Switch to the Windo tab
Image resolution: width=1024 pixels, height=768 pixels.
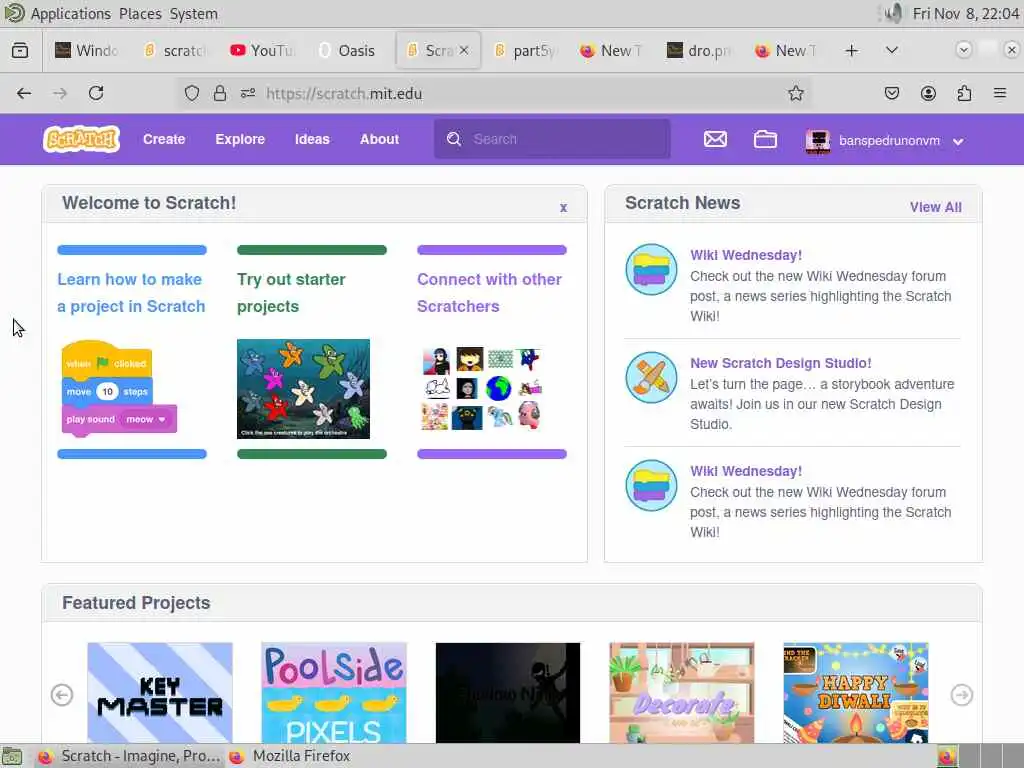[x=88, y=50]
